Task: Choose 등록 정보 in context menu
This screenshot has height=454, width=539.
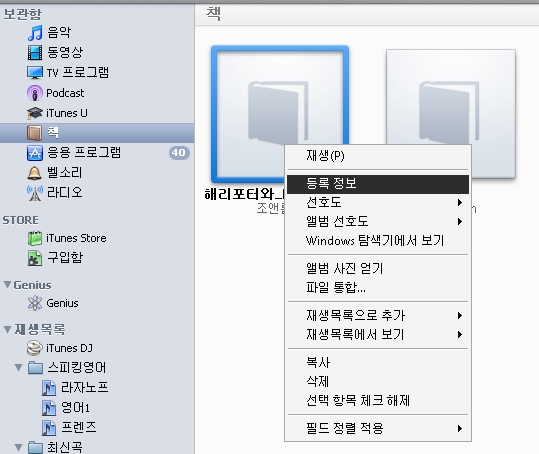Action: (378, 184)
